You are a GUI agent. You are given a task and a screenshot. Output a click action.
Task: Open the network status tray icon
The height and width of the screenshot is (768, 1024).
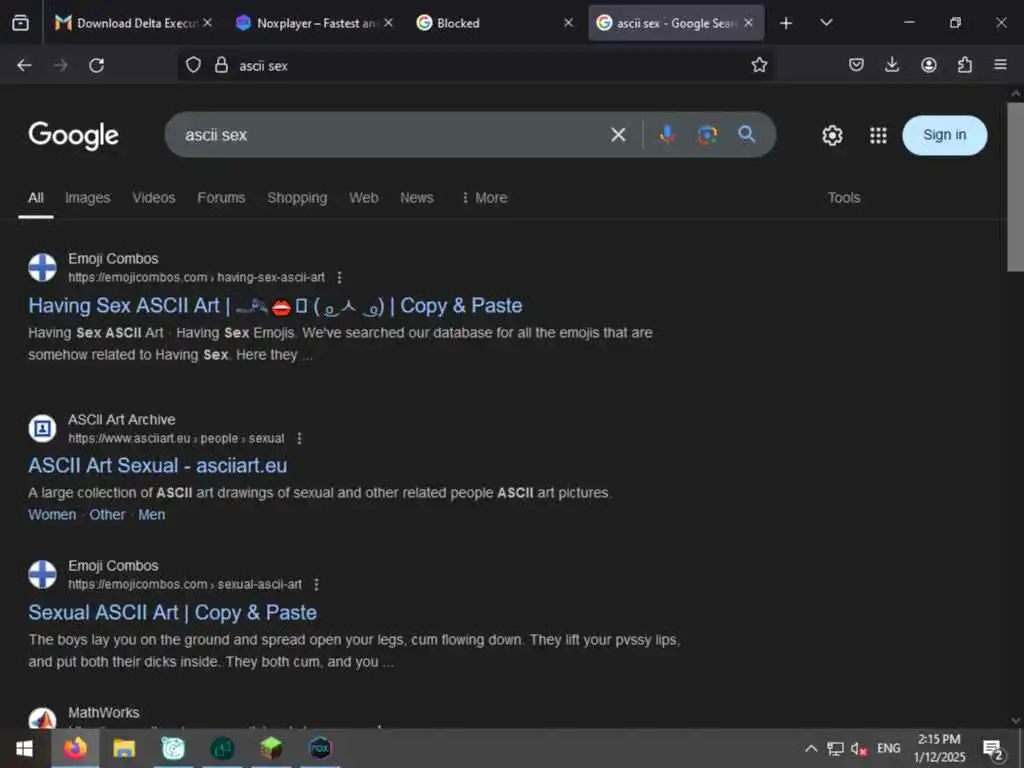[835, 748]
